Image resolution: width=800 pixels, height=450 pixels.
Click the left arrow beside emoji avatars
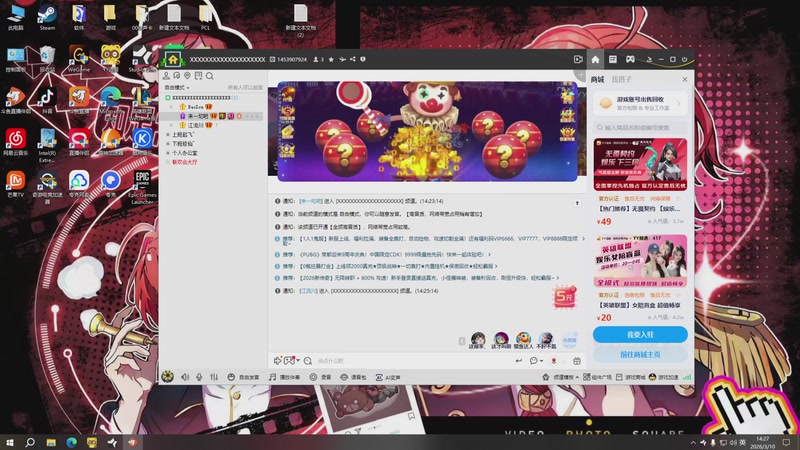coord(462,341)
